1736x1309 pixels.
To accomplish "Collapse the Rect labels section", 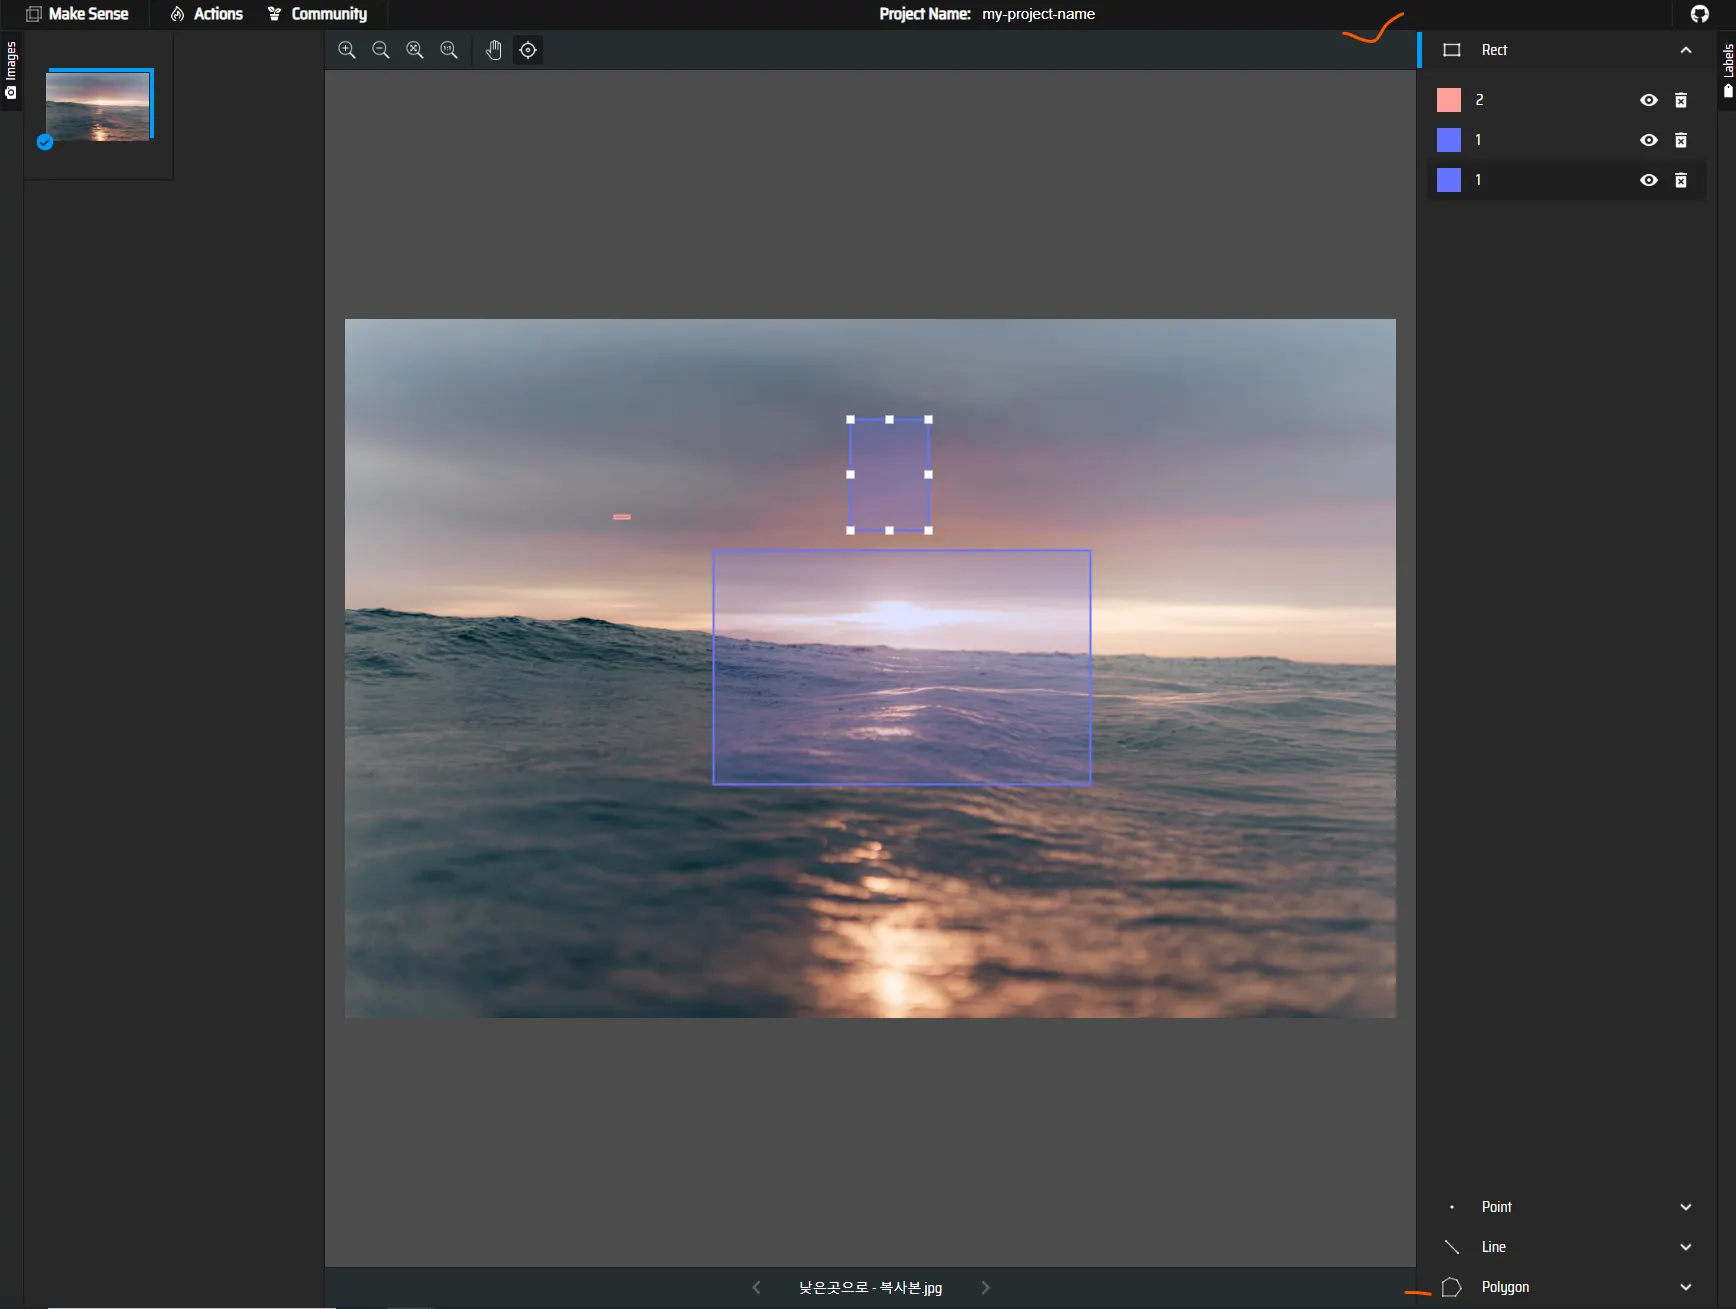I will pyautogui.click(x=1685, y=50).
